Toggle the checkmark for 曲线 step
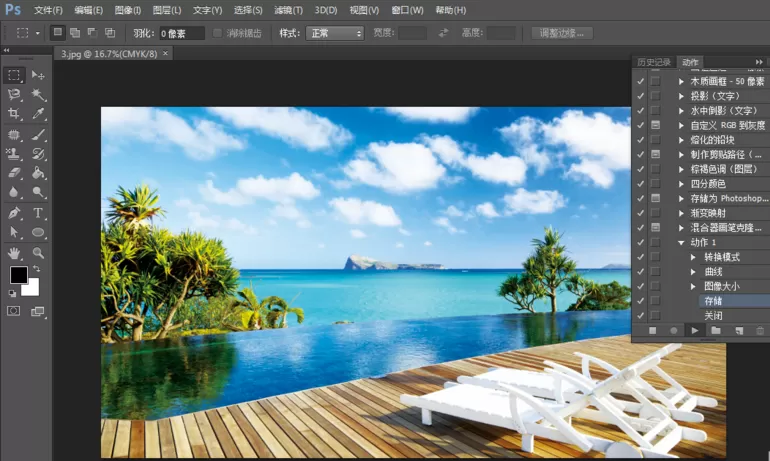This screenshot has width=770, height=461. [640, 271]
